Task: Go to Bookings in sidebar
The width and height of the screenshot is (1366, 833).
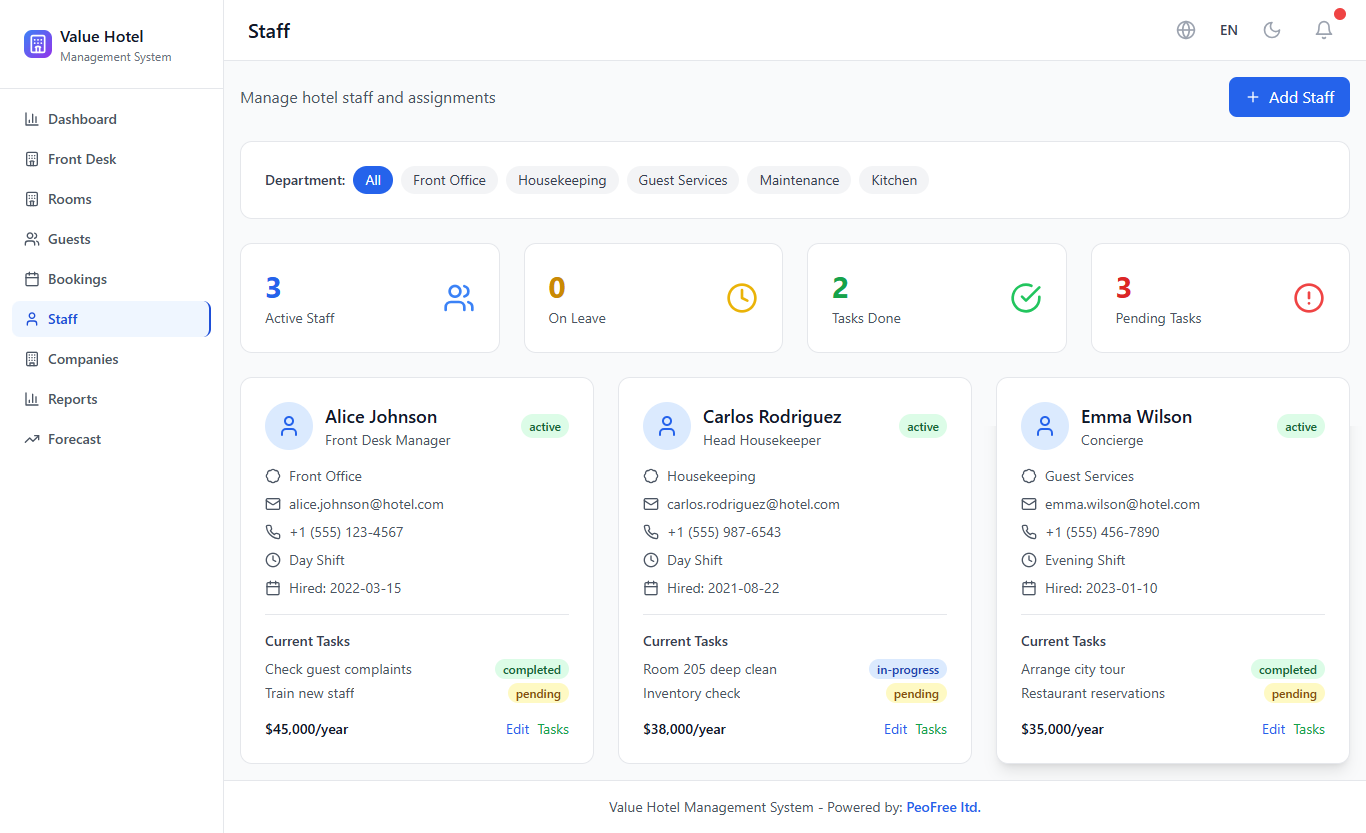Action: click(77, 279)
